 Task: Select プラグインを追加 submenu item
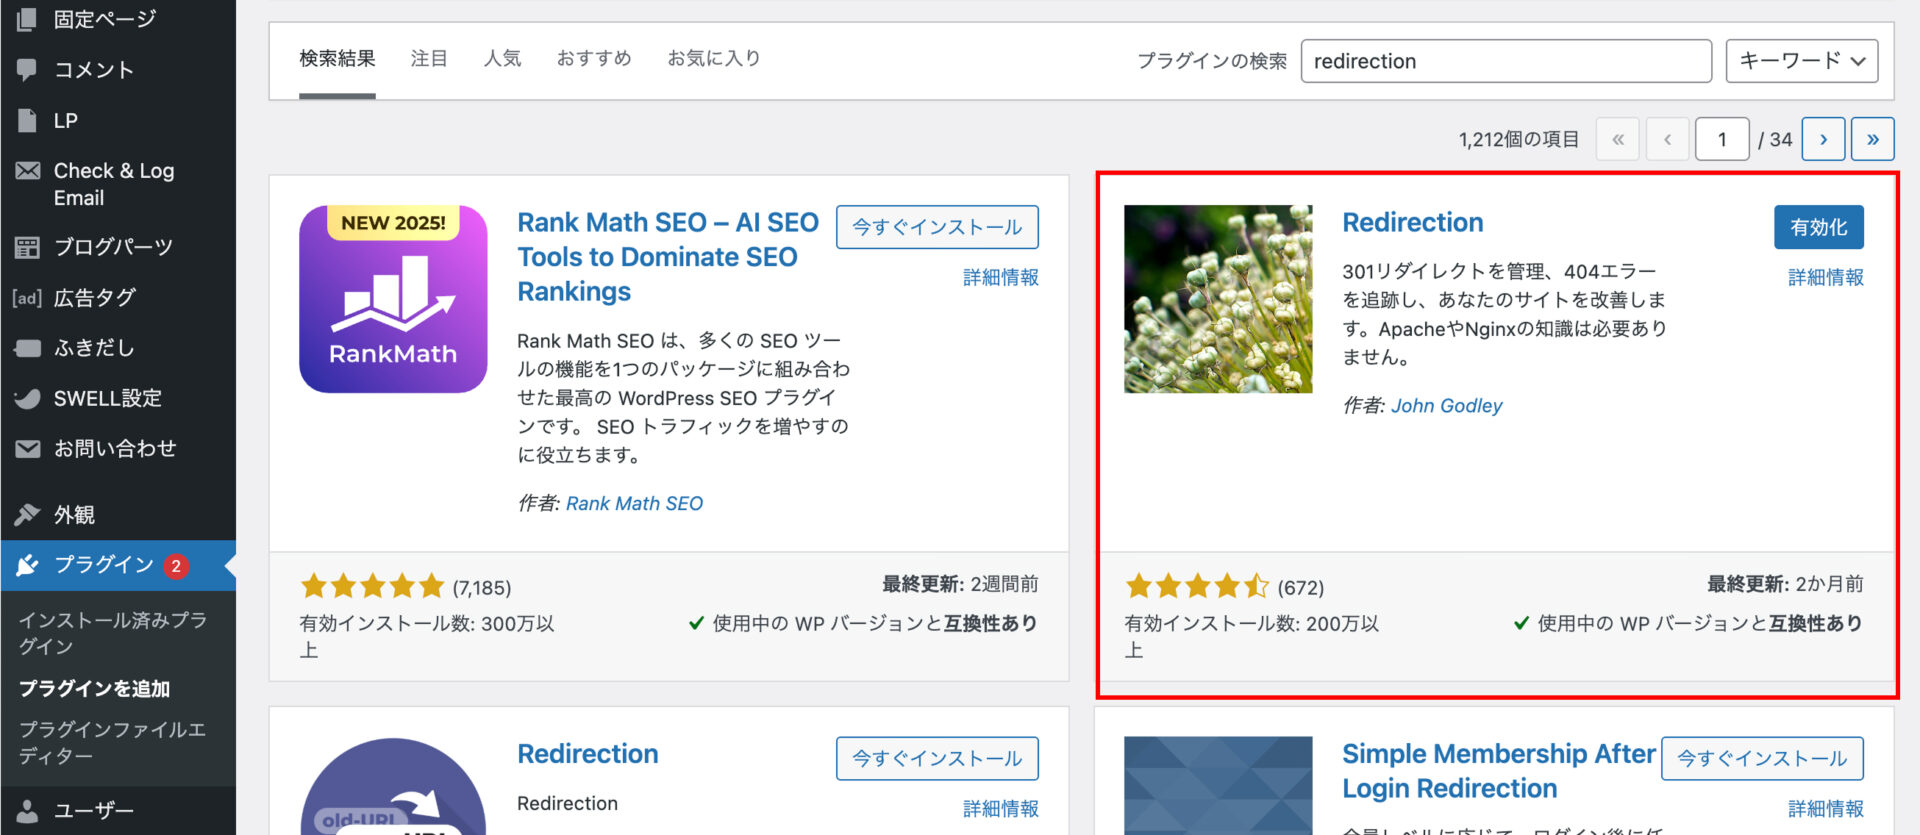pyautogui.click(x=94, y=689)
